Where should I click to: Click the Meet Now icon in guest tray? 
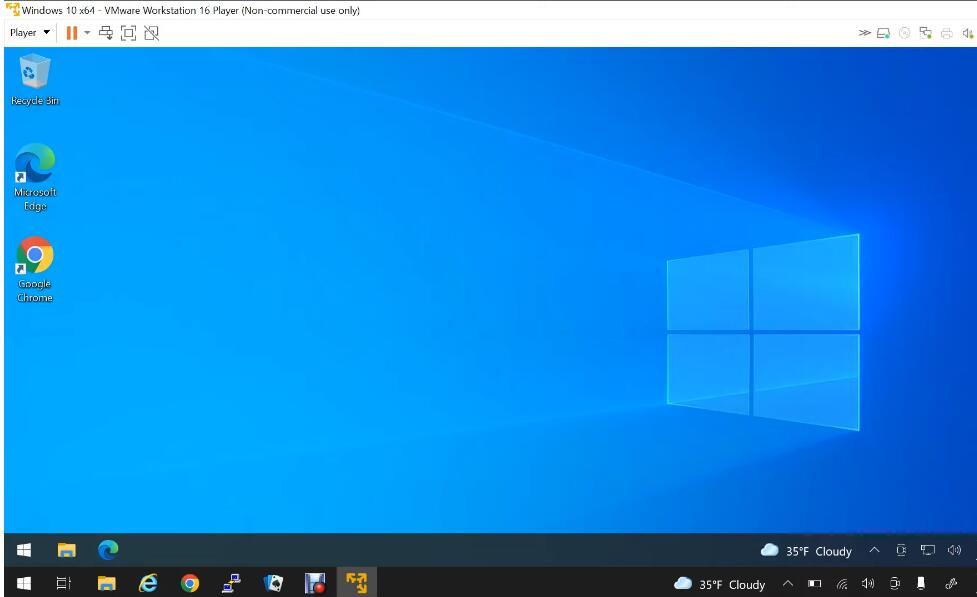click(901, 550)
